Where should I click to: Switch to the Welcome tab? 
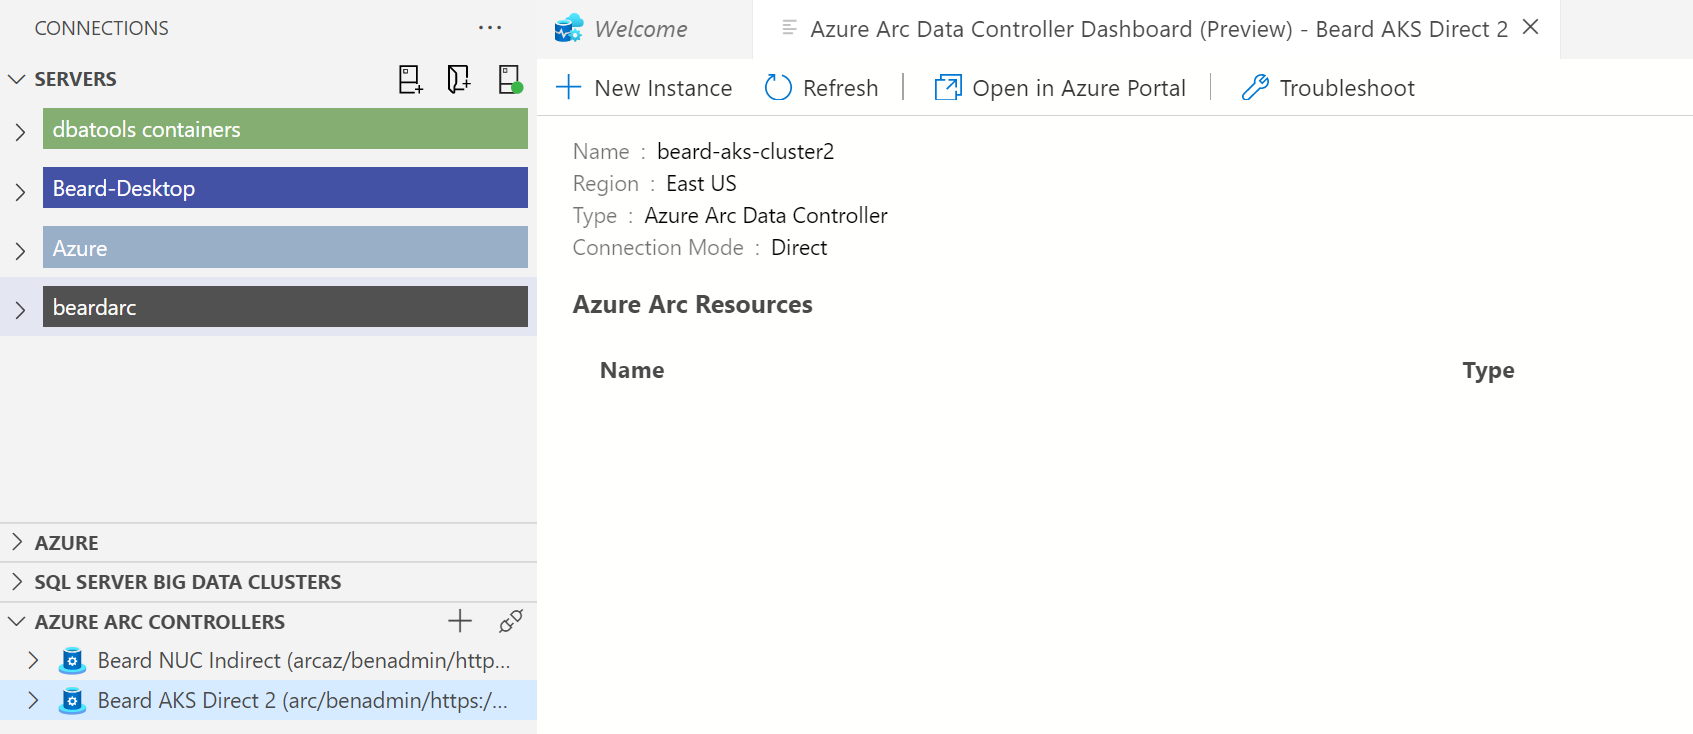pyautogui.click(x=645, y=29)
